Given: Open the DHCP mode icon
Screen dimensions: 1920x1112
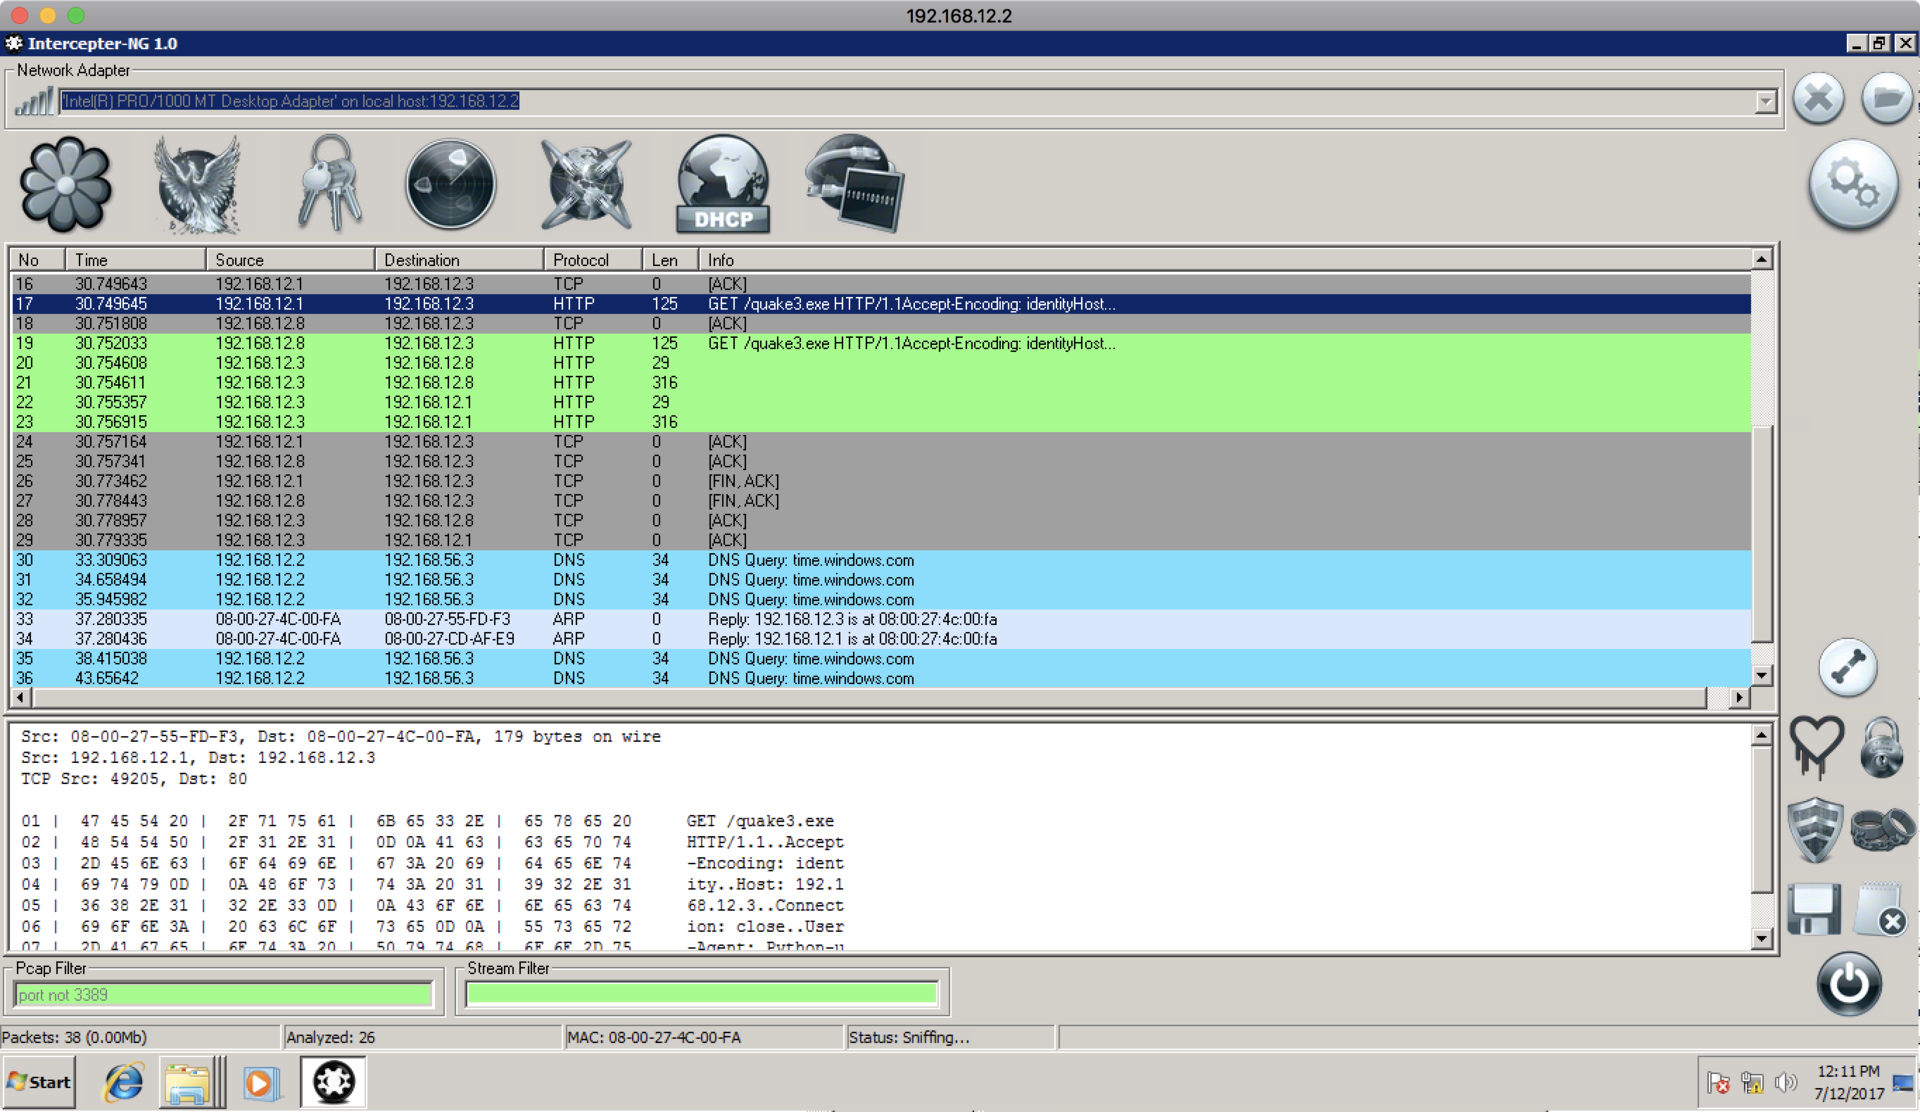Looking at the screenshot, I should 723,185.
